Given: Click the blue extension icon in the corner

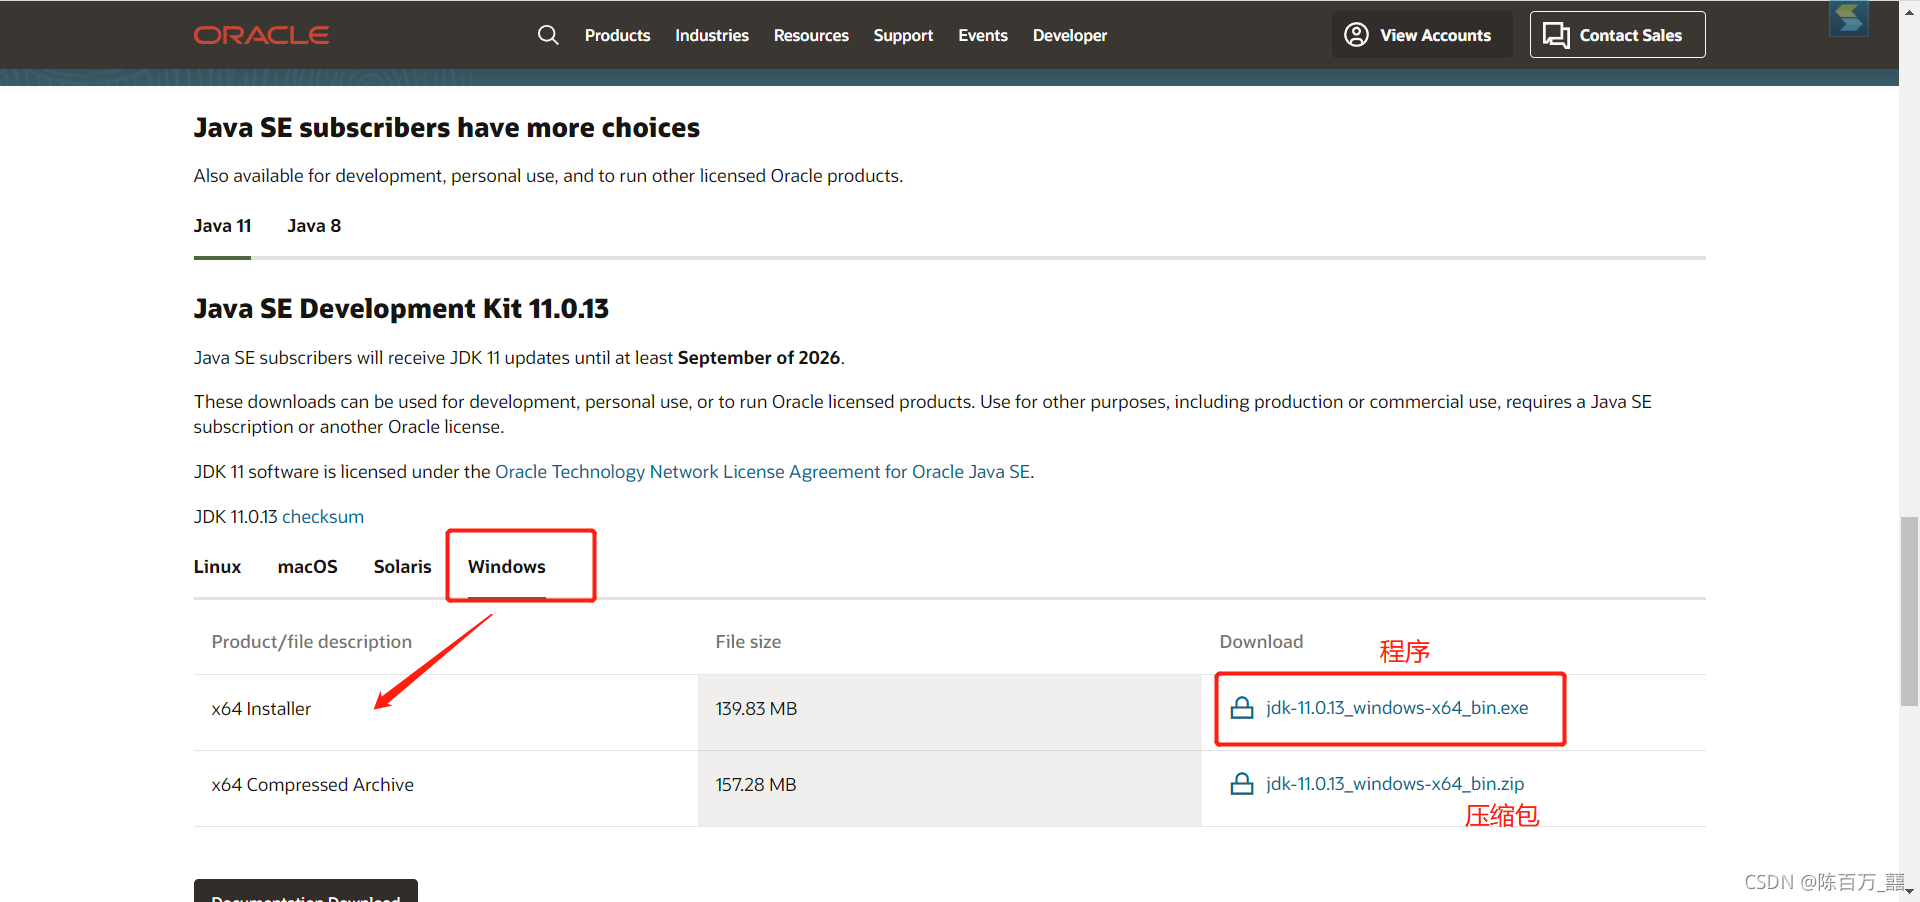Looking at the screenshot, I should click(1849, 18).
